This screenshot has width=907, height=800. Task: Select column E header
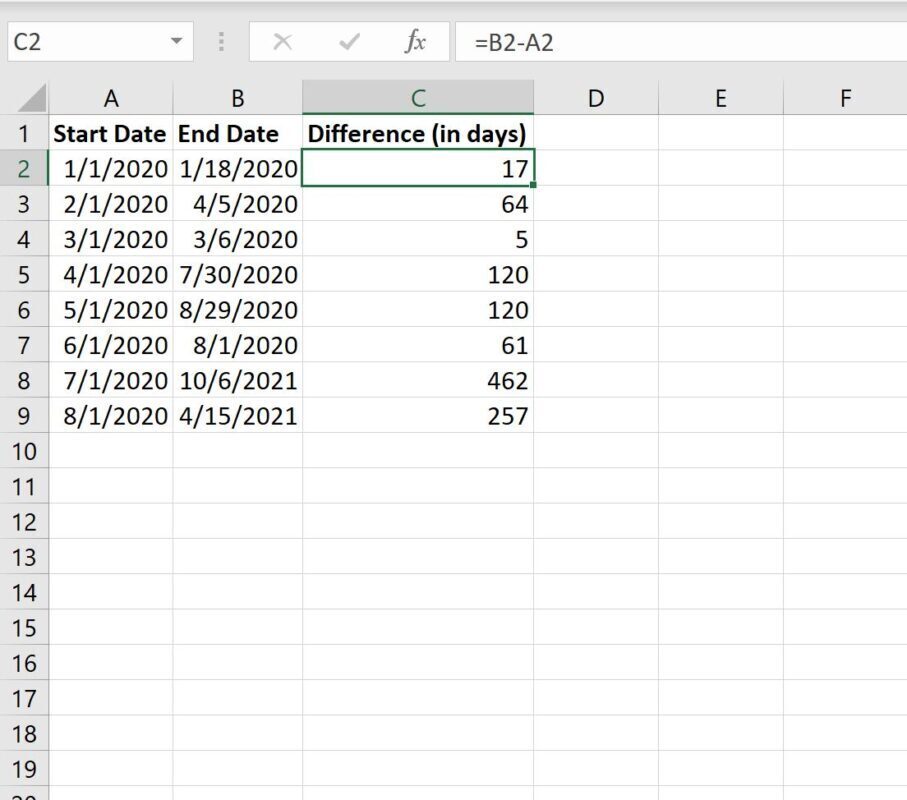pyautogui.click(x=721, y=98)
